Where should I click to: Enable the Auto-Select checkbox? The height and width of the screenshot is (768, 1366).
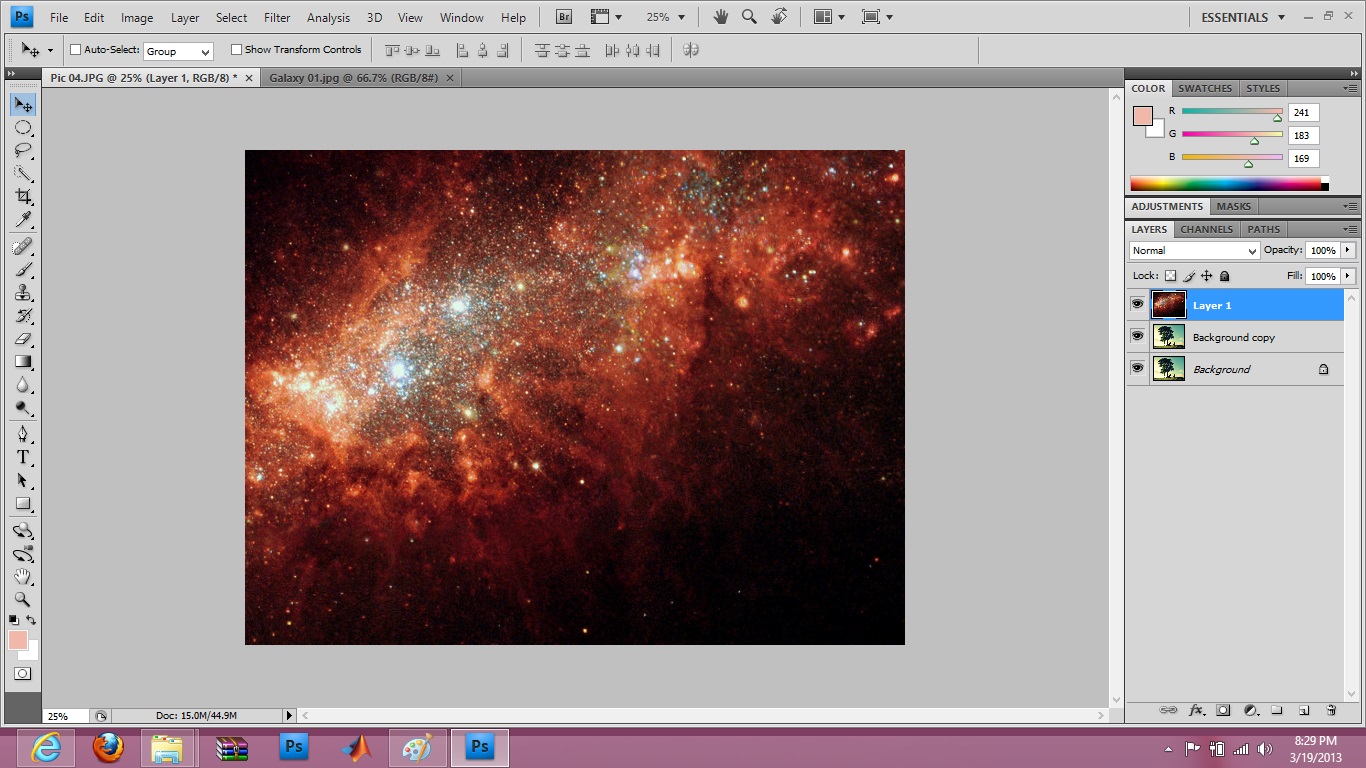point(76,50)
